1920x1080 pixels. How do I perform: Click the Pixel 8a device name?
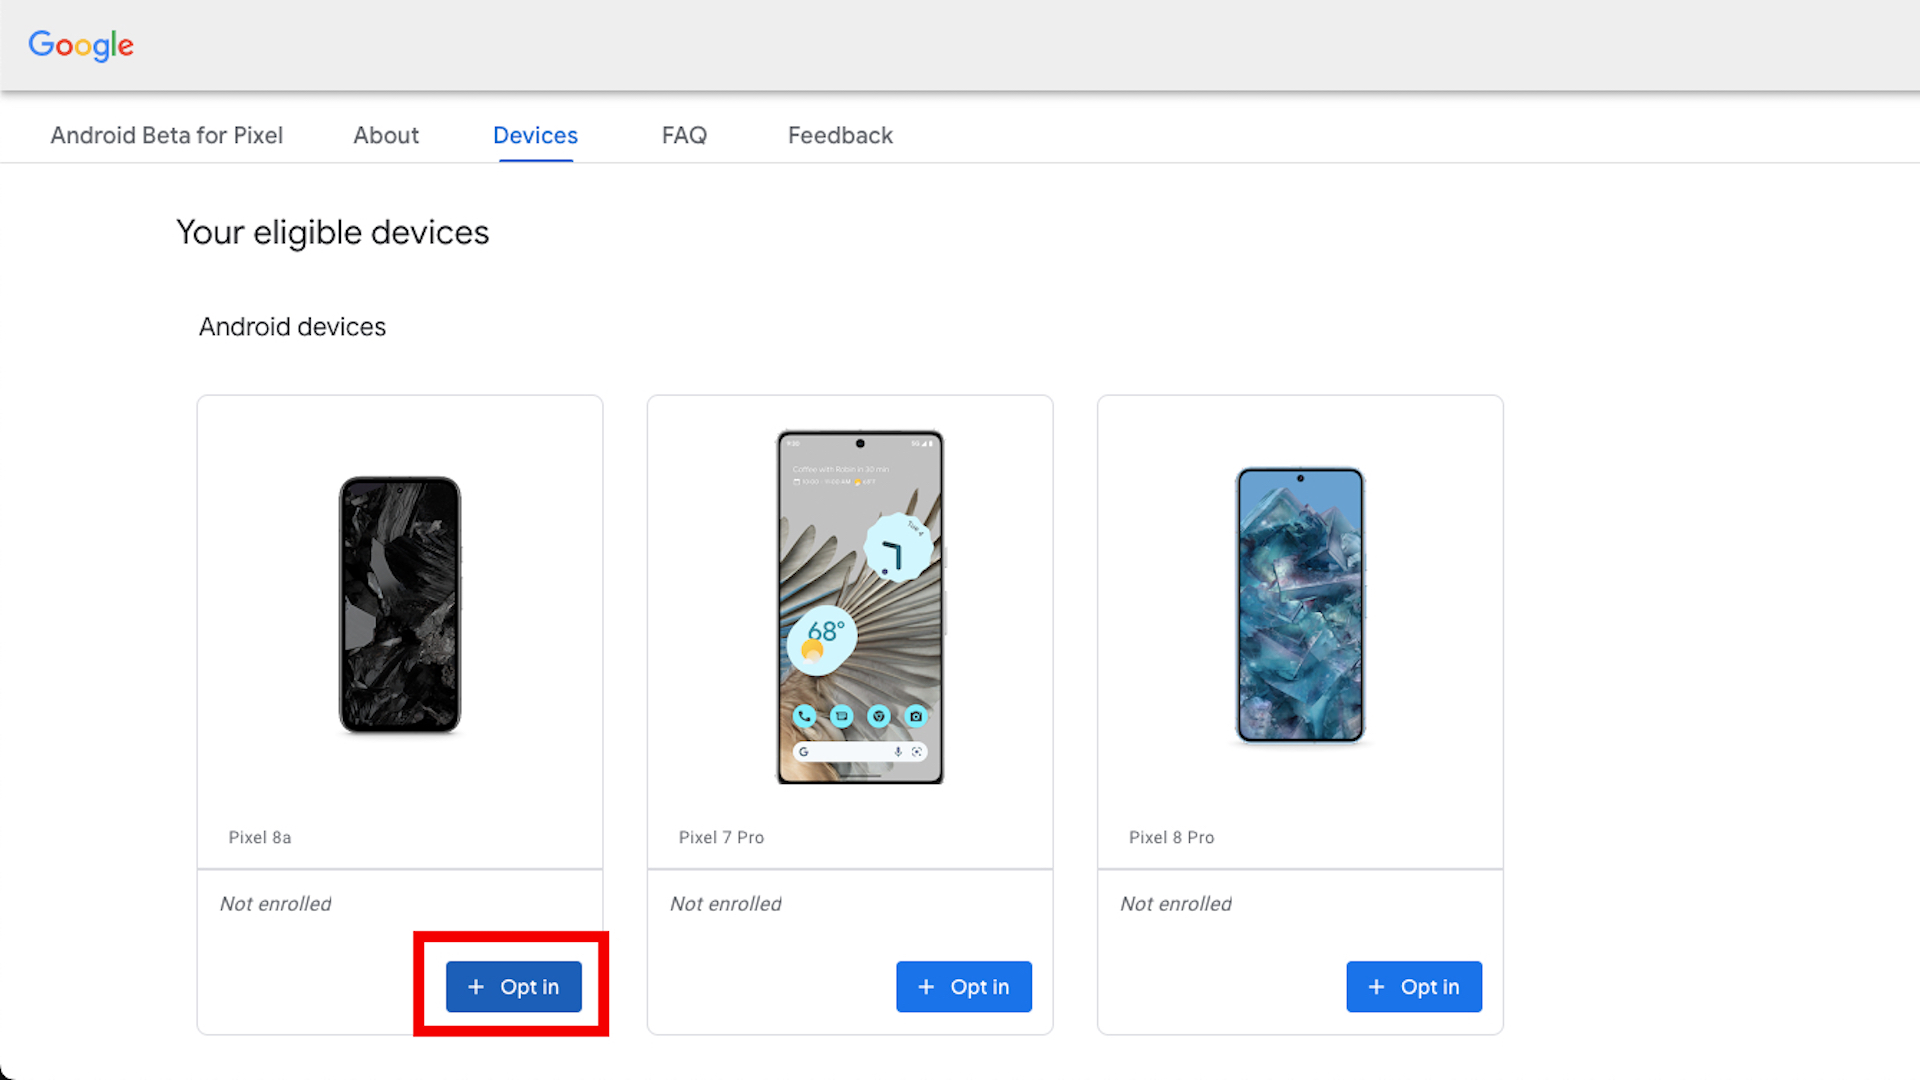pos(260,838)
